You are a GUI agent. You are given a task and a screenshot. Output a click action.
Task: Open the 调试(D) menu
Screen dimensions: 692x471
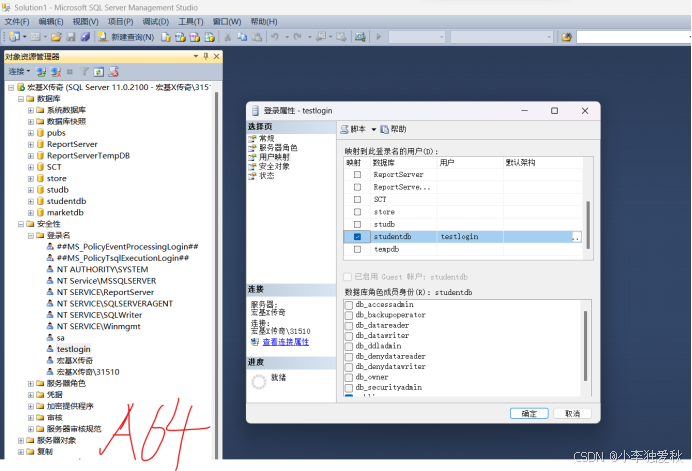point(156,22)
